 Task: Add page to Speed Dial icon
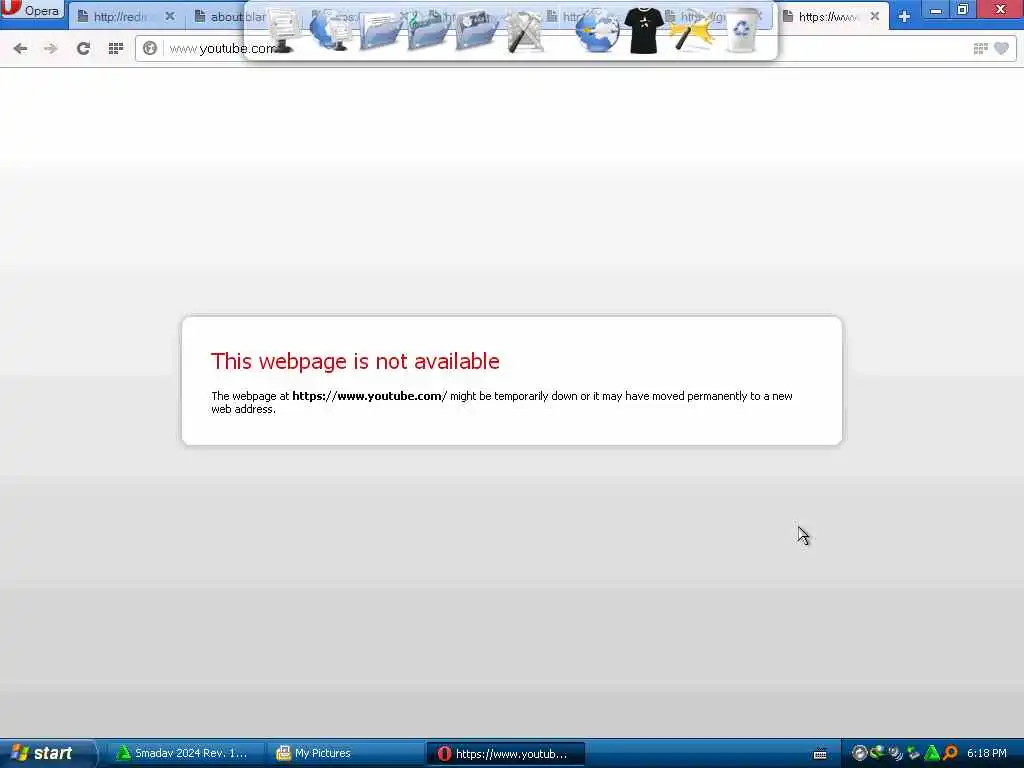pyautogui.click(x=980, y=48)
